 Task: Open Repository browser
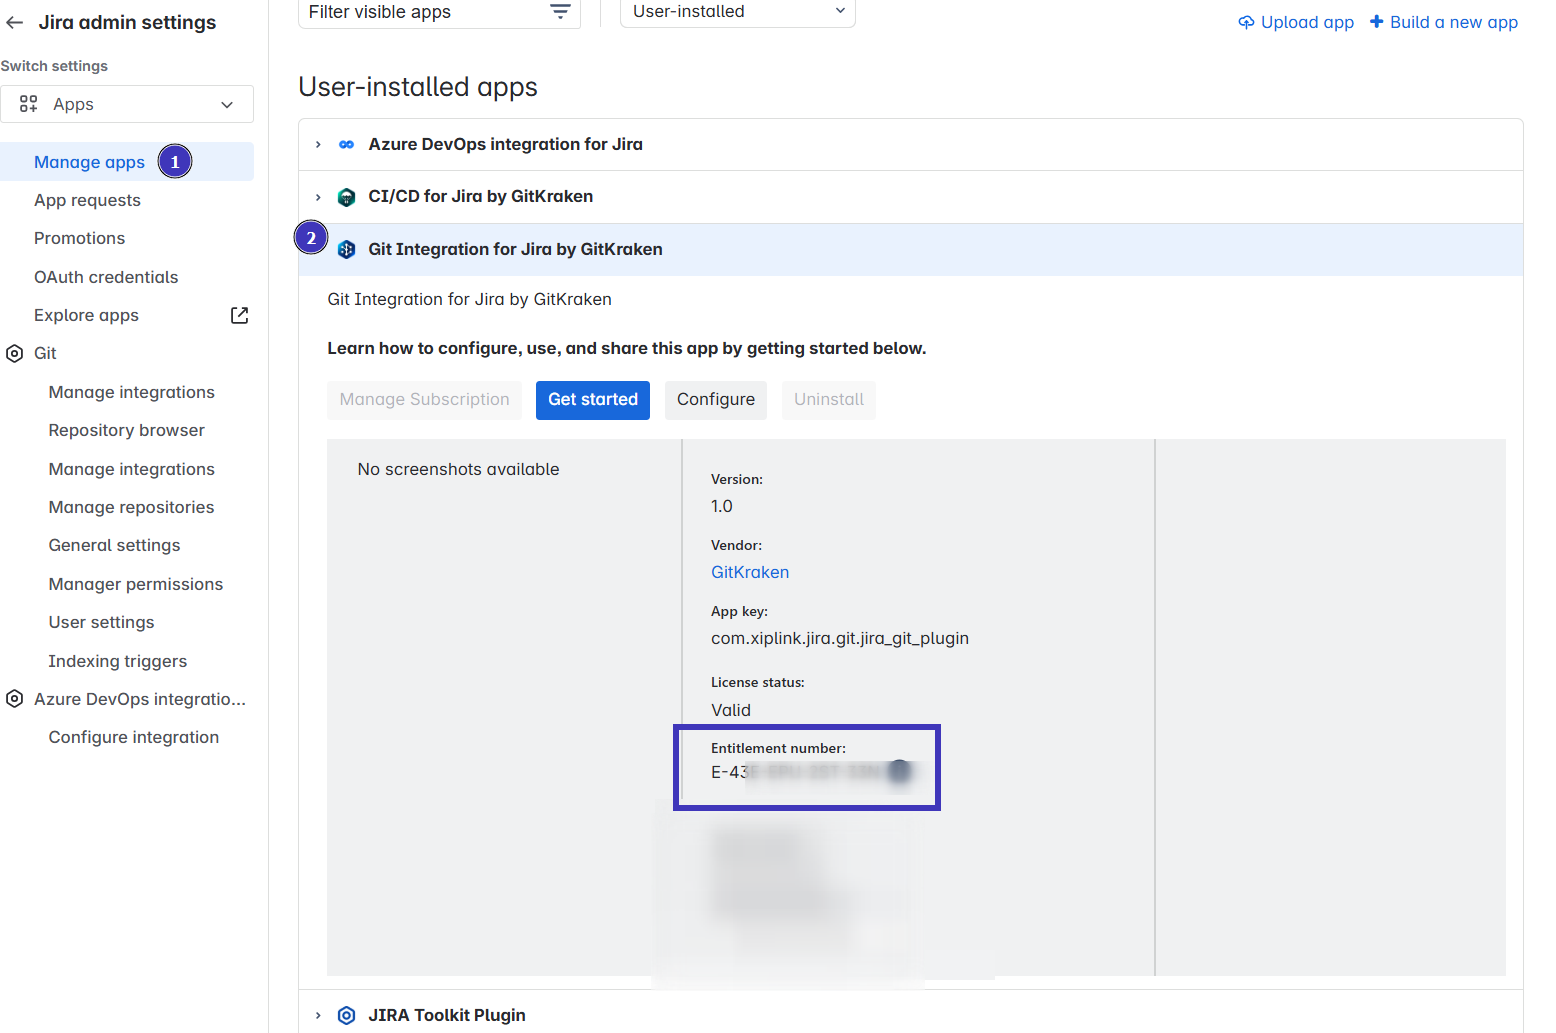point(126,430)
